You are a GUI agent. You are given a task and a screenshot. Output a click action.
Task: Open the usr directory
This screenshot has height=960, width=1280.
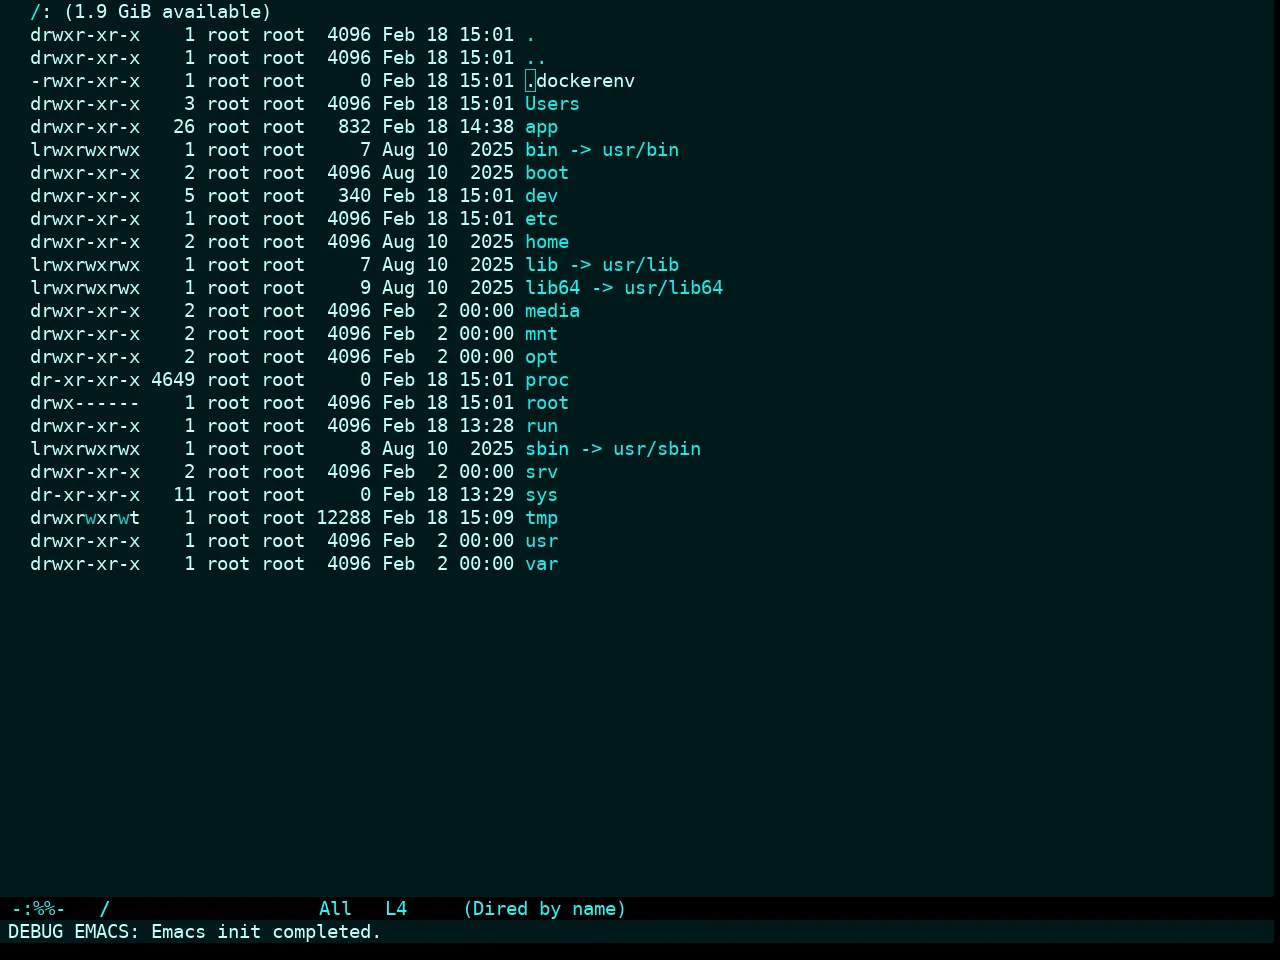(541, 541)
